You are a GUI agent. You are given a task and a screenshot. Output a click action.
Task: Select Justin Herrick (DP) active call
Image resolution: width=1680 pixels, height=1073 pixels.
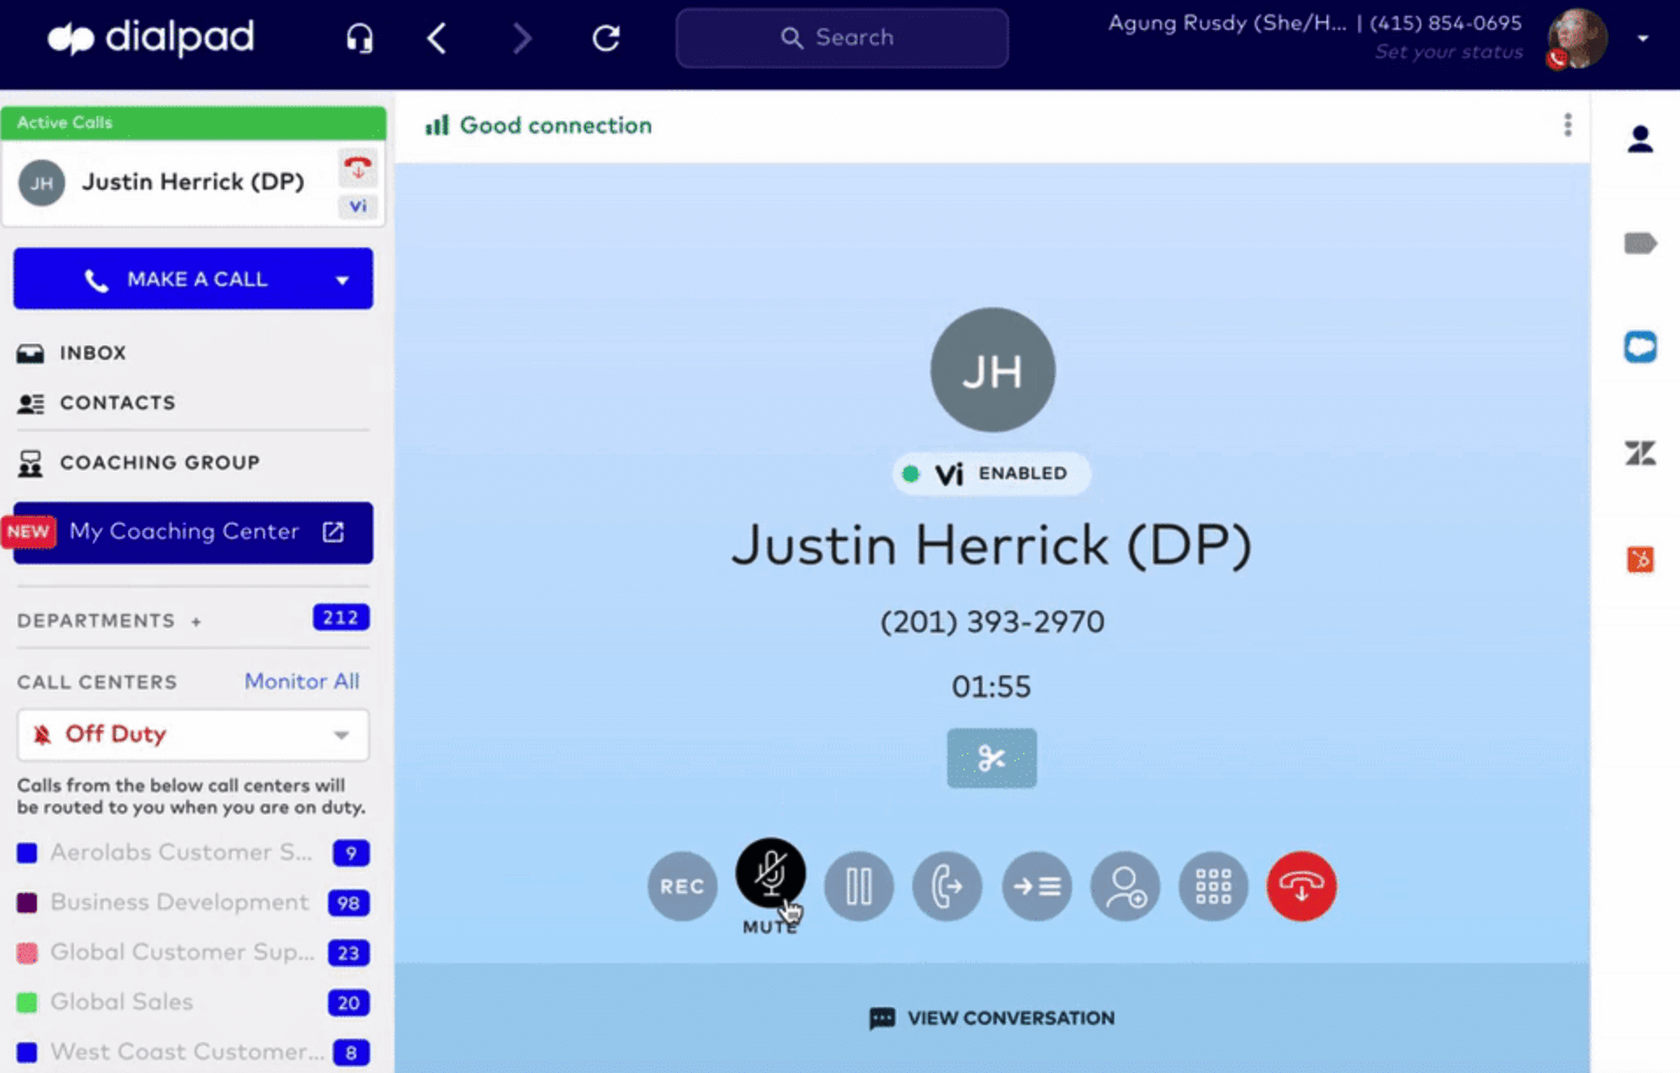tap(193, 182)
